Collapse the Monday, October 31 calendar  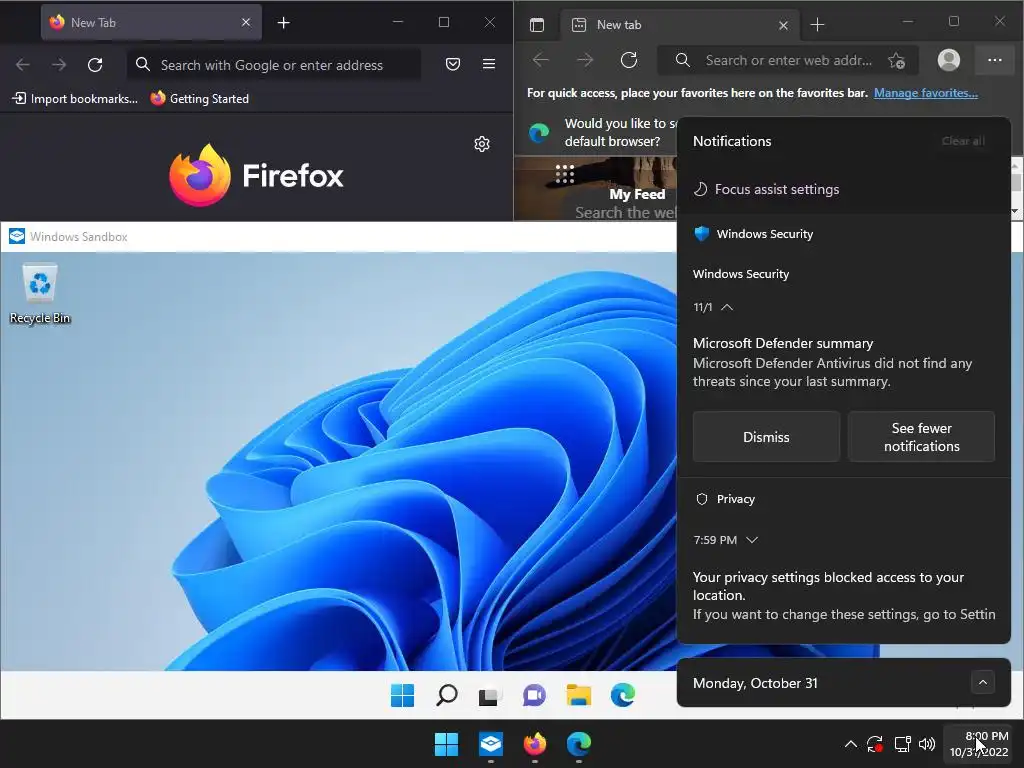[982, 682]
